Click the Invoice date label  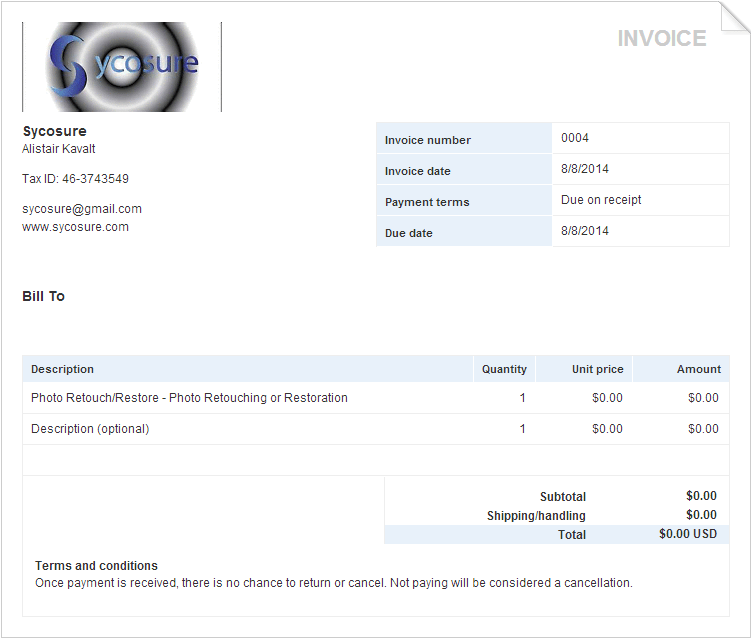pyautogui.click(x=417, y=171)
